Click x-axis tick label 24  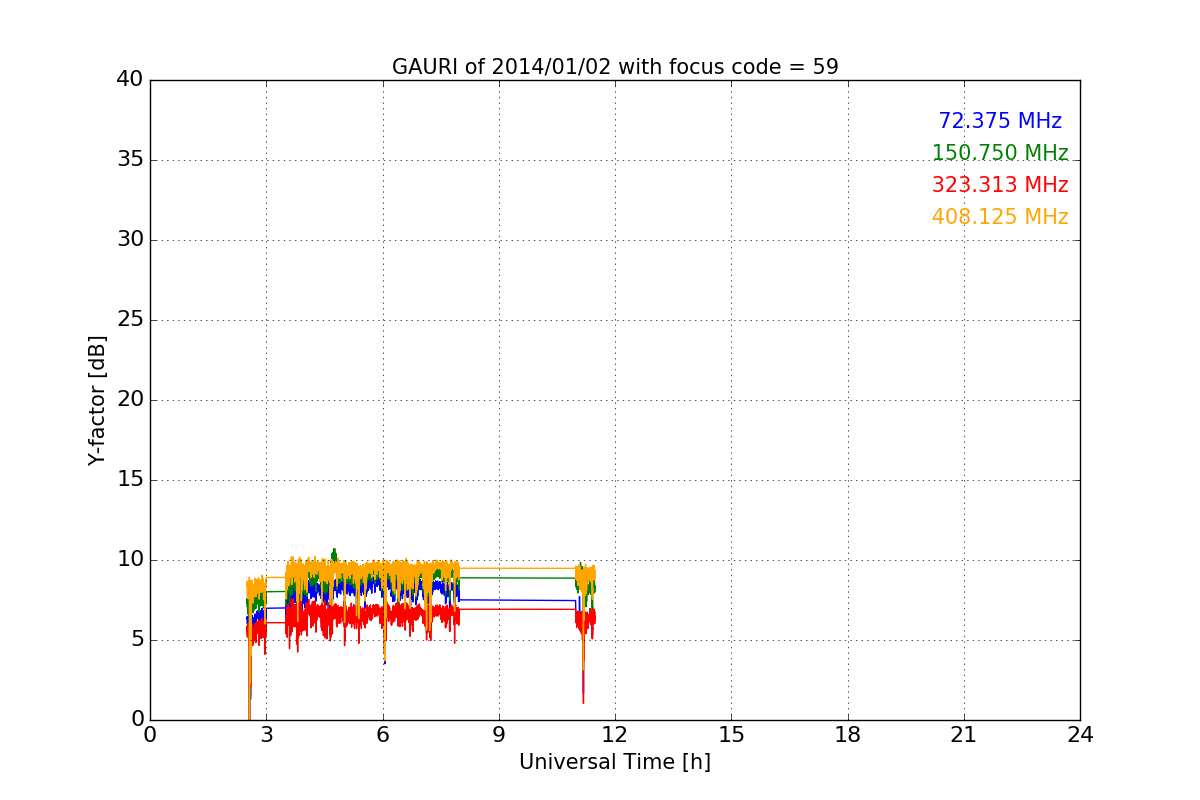pos(1080,734)
